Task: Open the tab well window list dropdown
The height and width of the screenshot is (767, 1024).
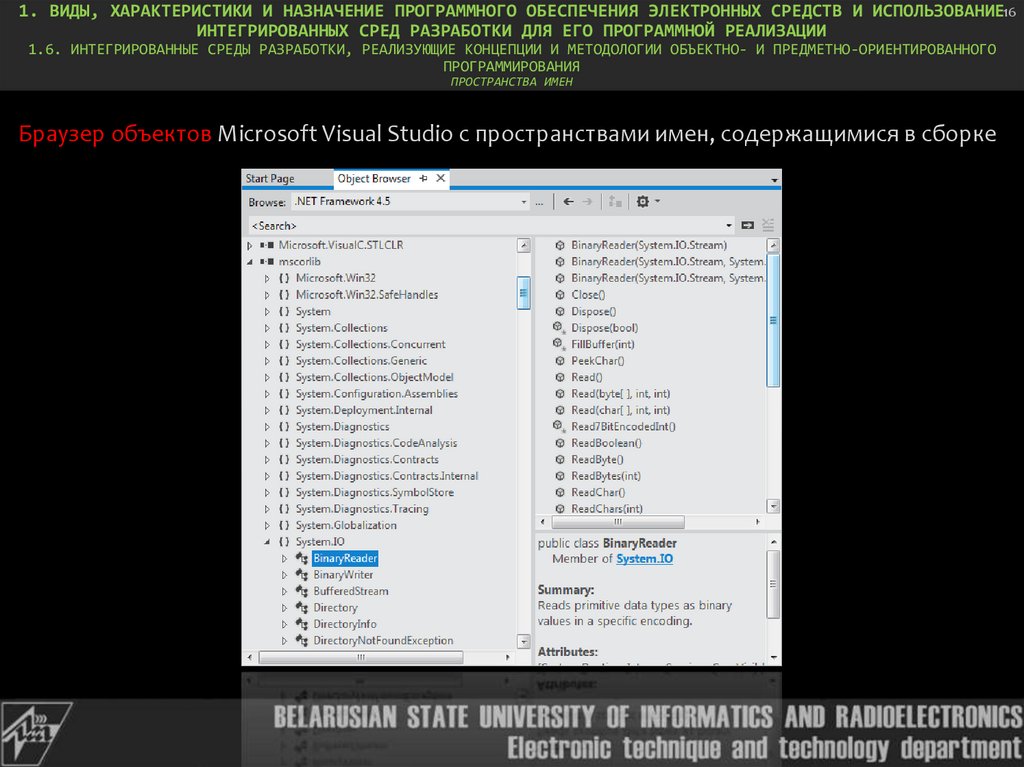Action: 774,180
